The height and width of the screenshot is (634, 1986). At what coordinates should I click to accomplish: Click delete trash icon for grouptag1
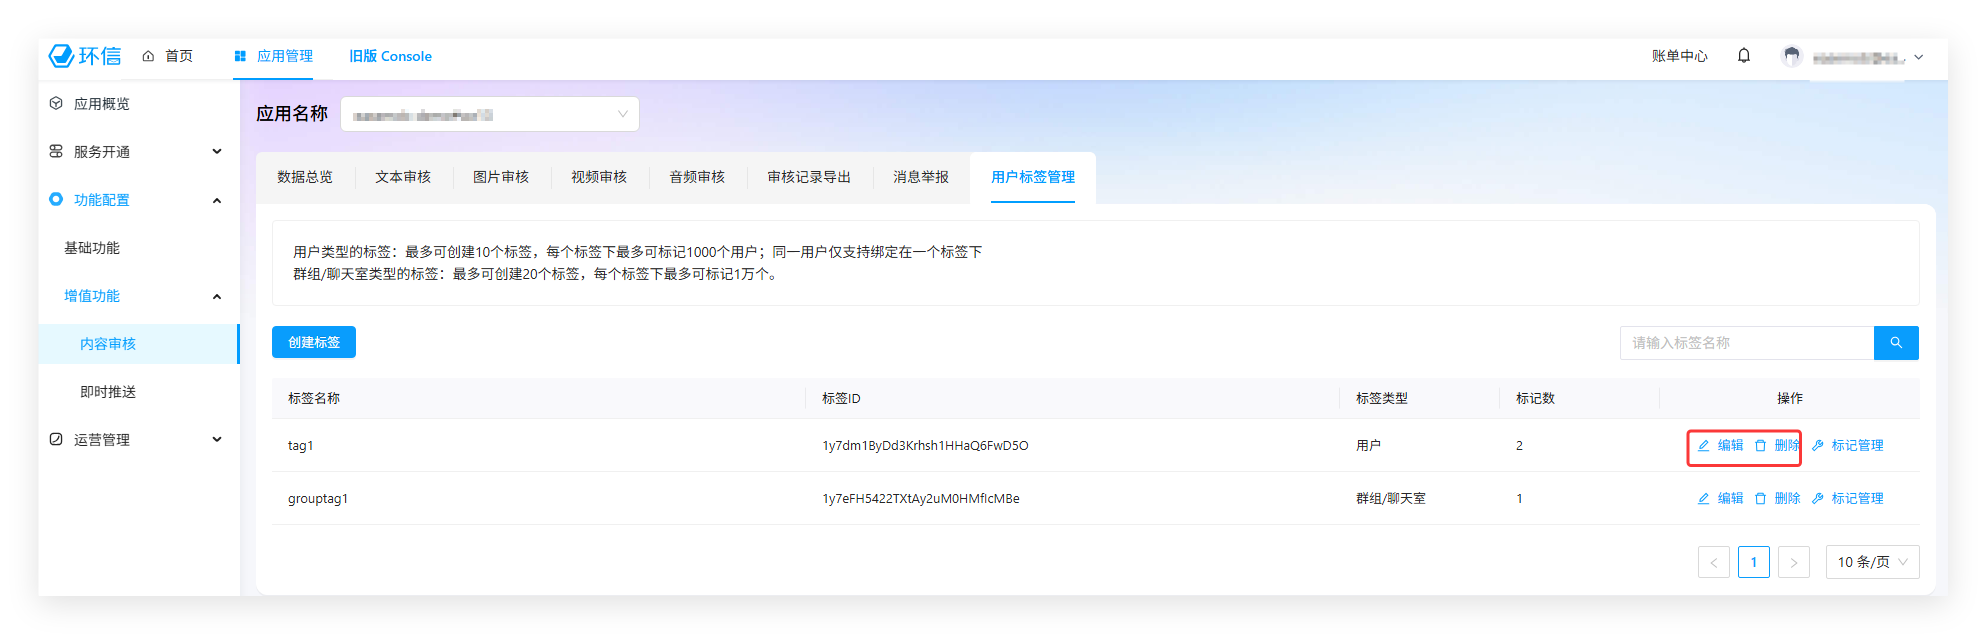click(x=1760, y=499)
